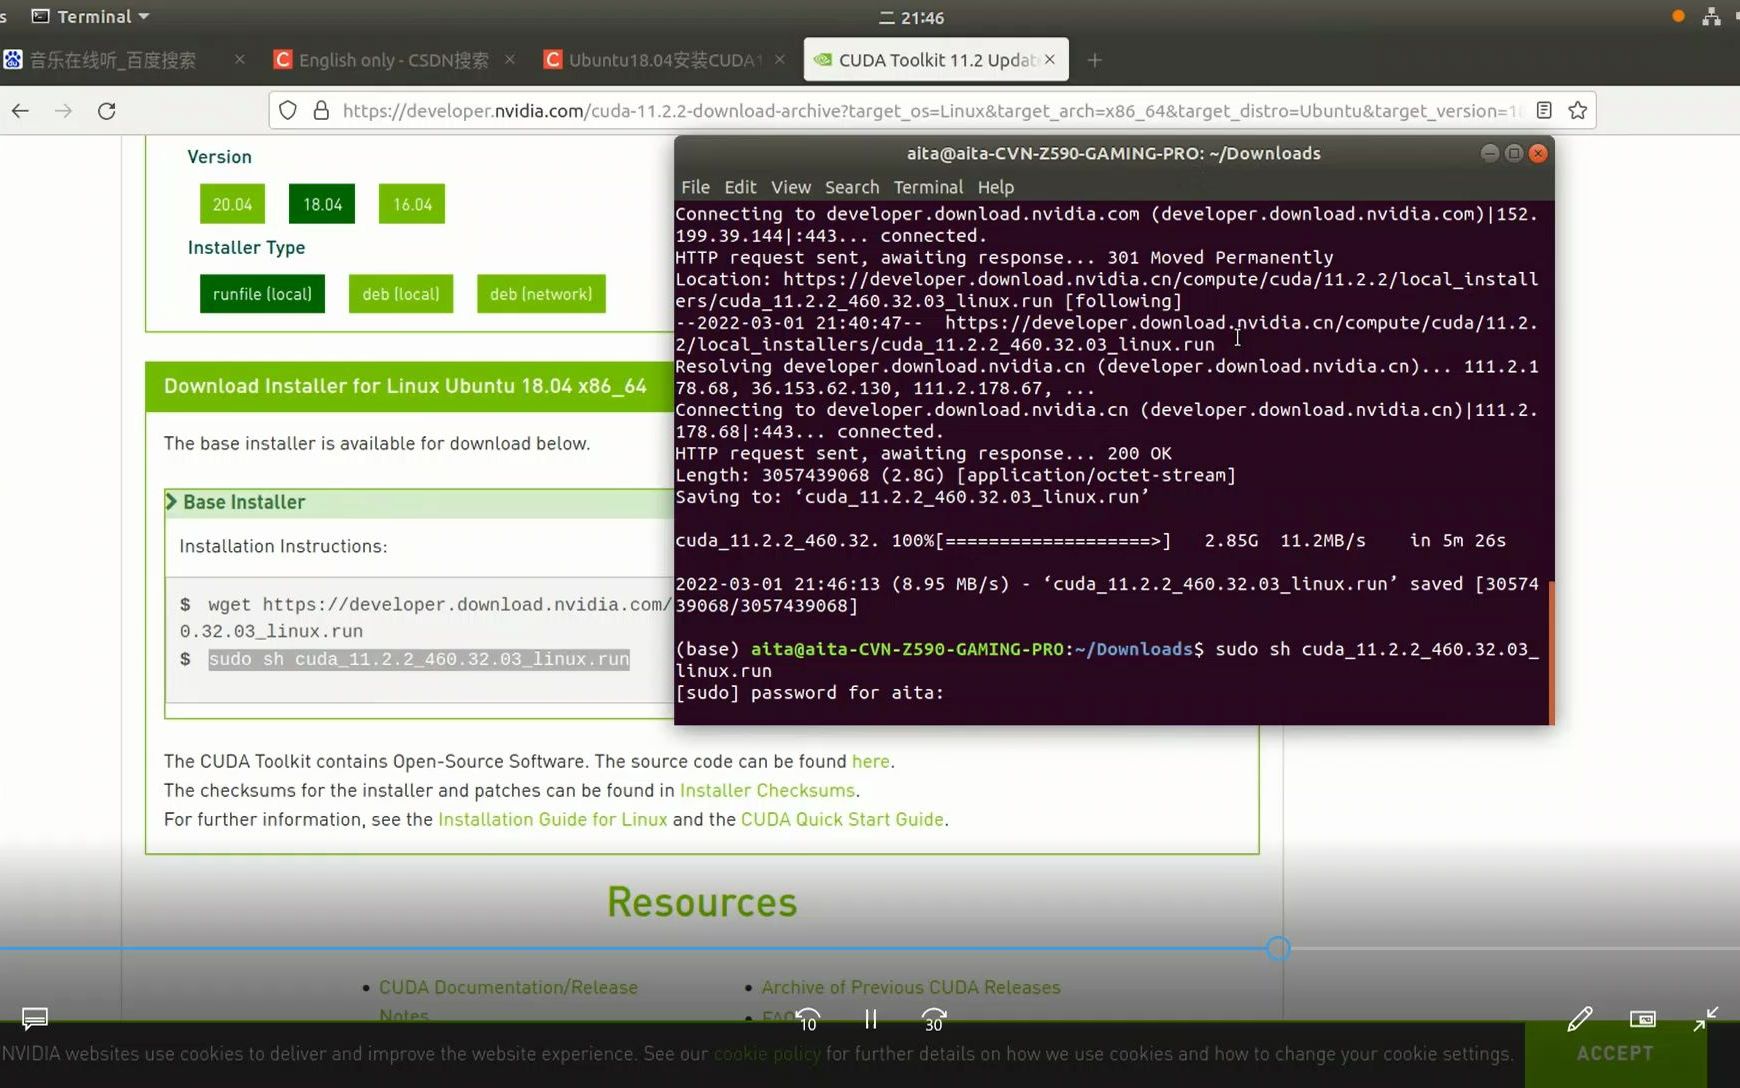
Task: Click the orange notification dot indicator
Action: 1678,16
